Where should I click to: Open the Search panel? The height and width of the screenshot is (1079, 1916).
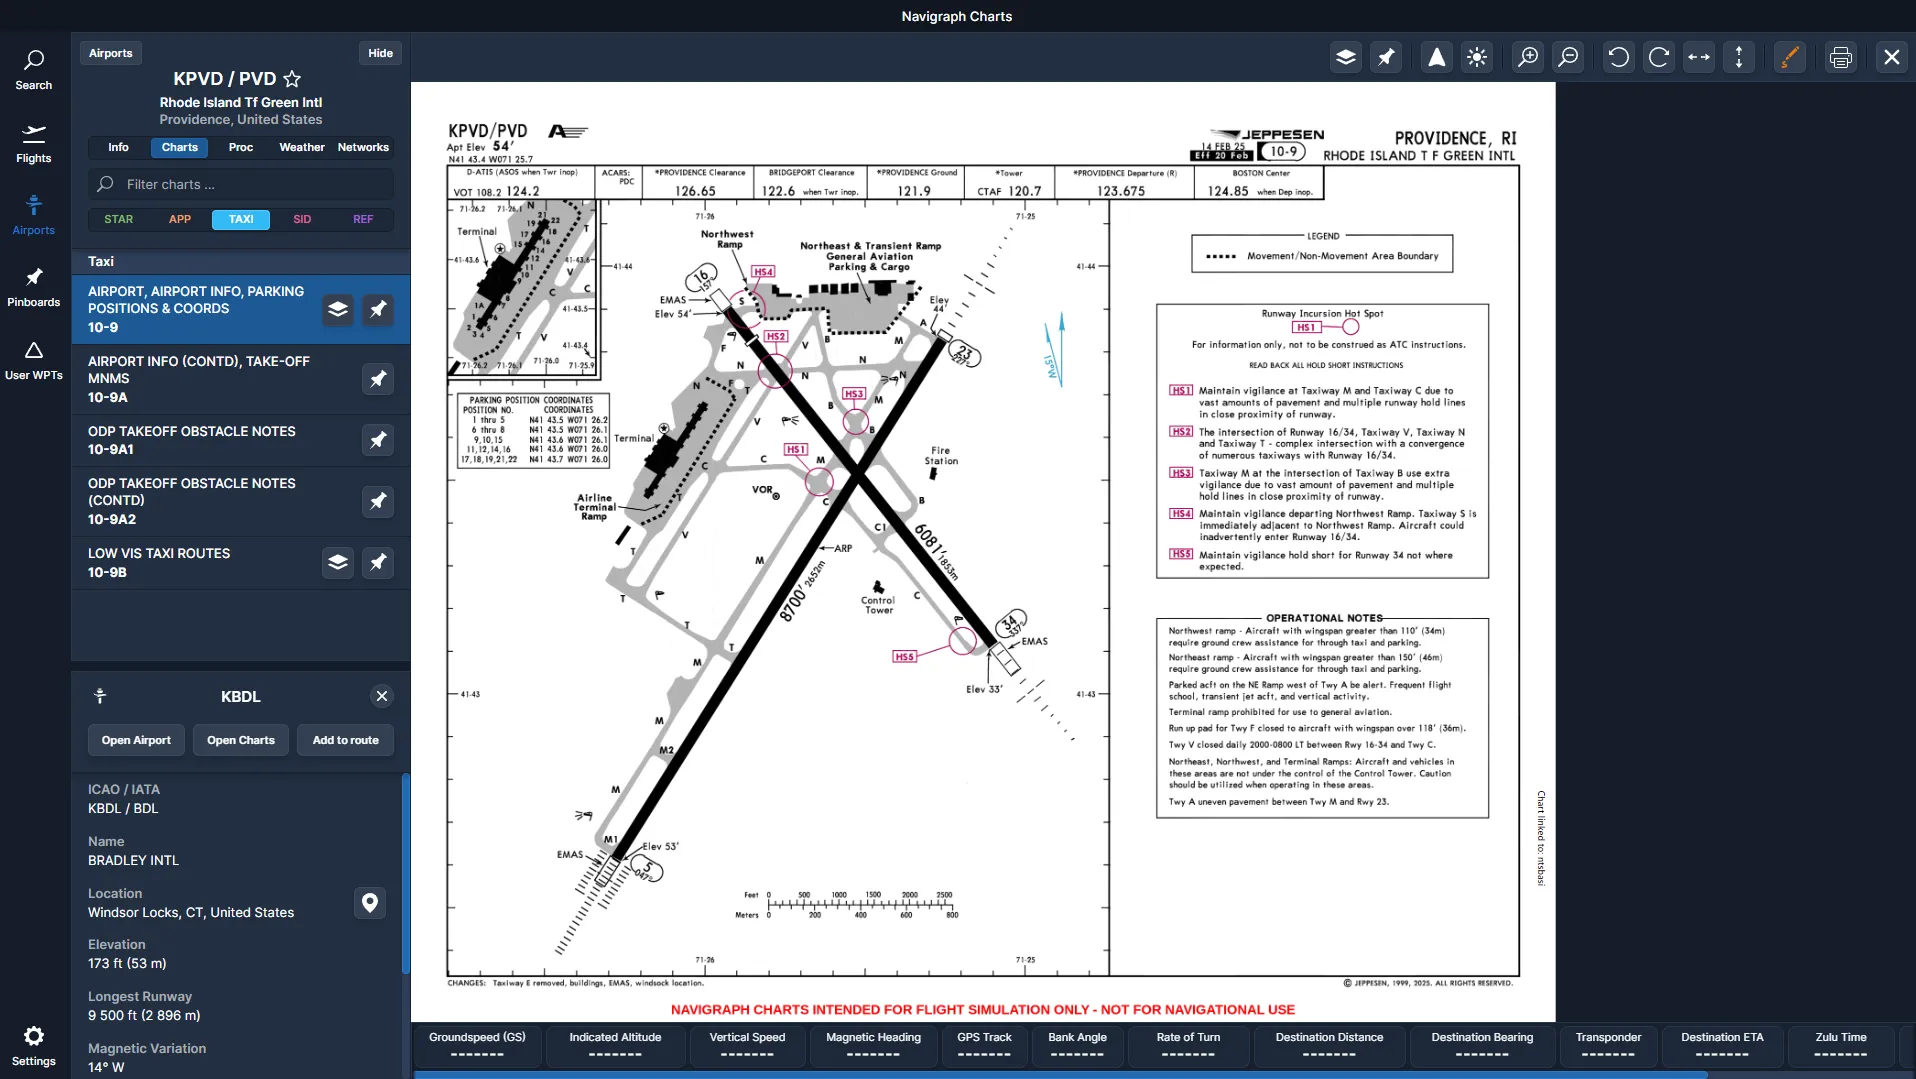33,68
